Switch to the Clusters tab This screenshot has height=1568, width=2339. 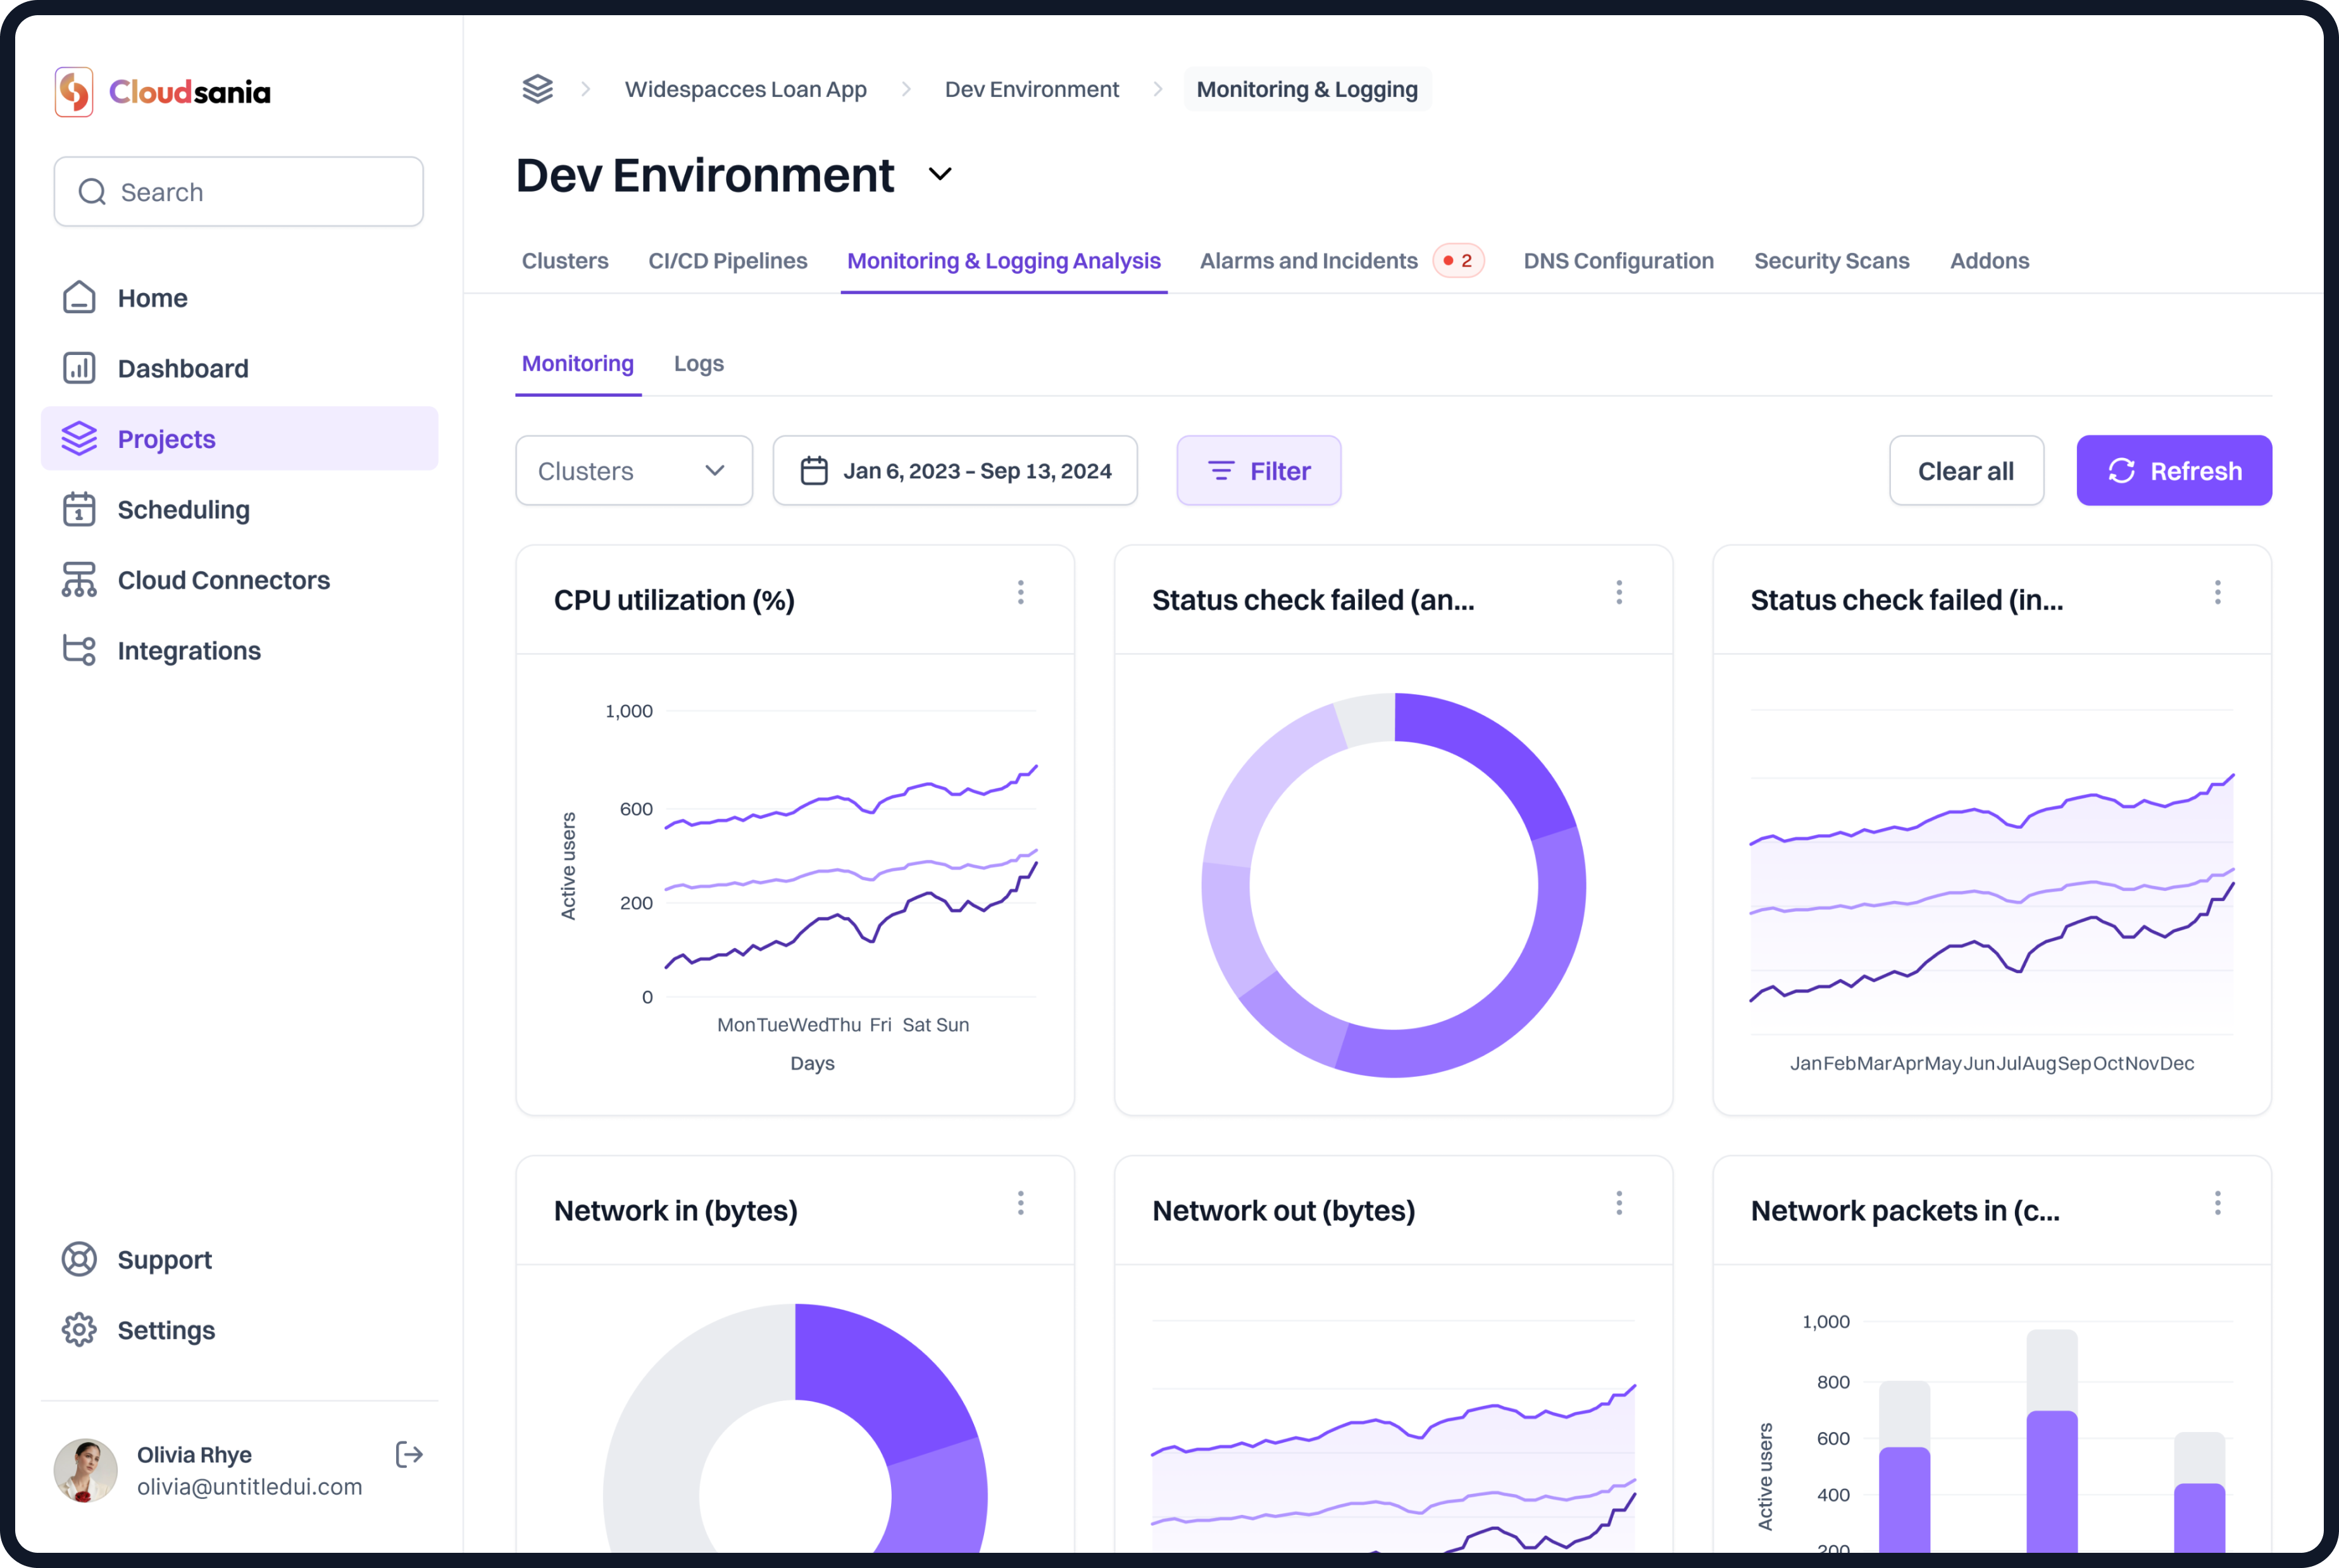point(565,261)
